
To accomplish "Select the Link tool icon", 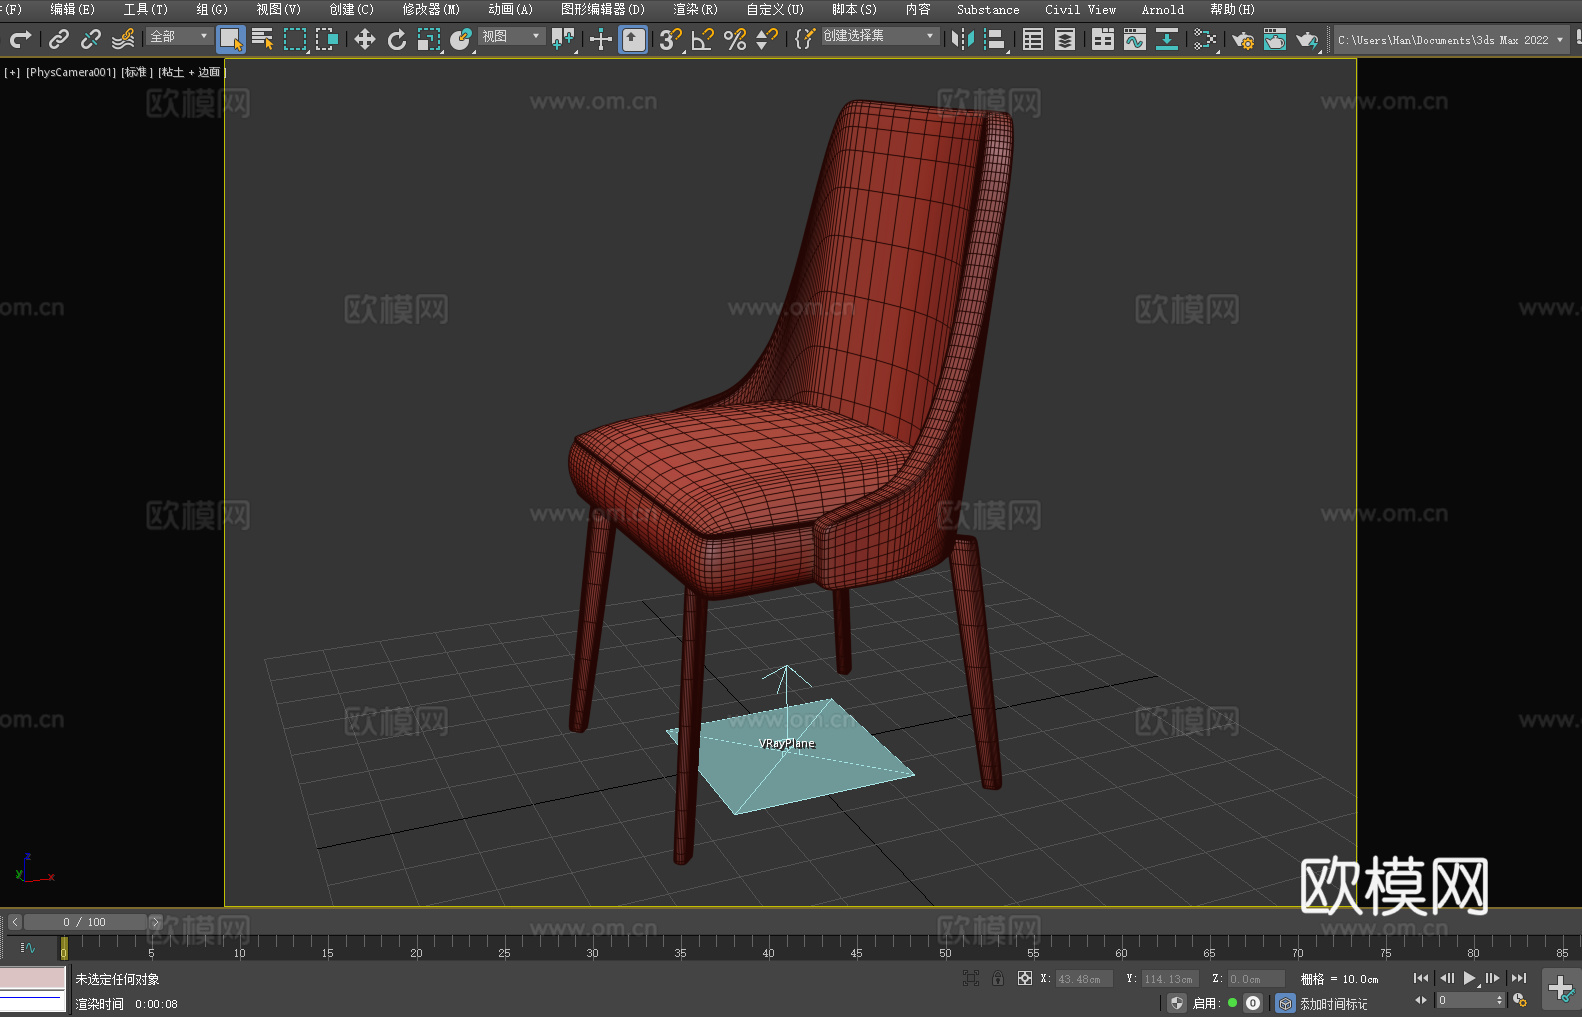I will (59, 39).
